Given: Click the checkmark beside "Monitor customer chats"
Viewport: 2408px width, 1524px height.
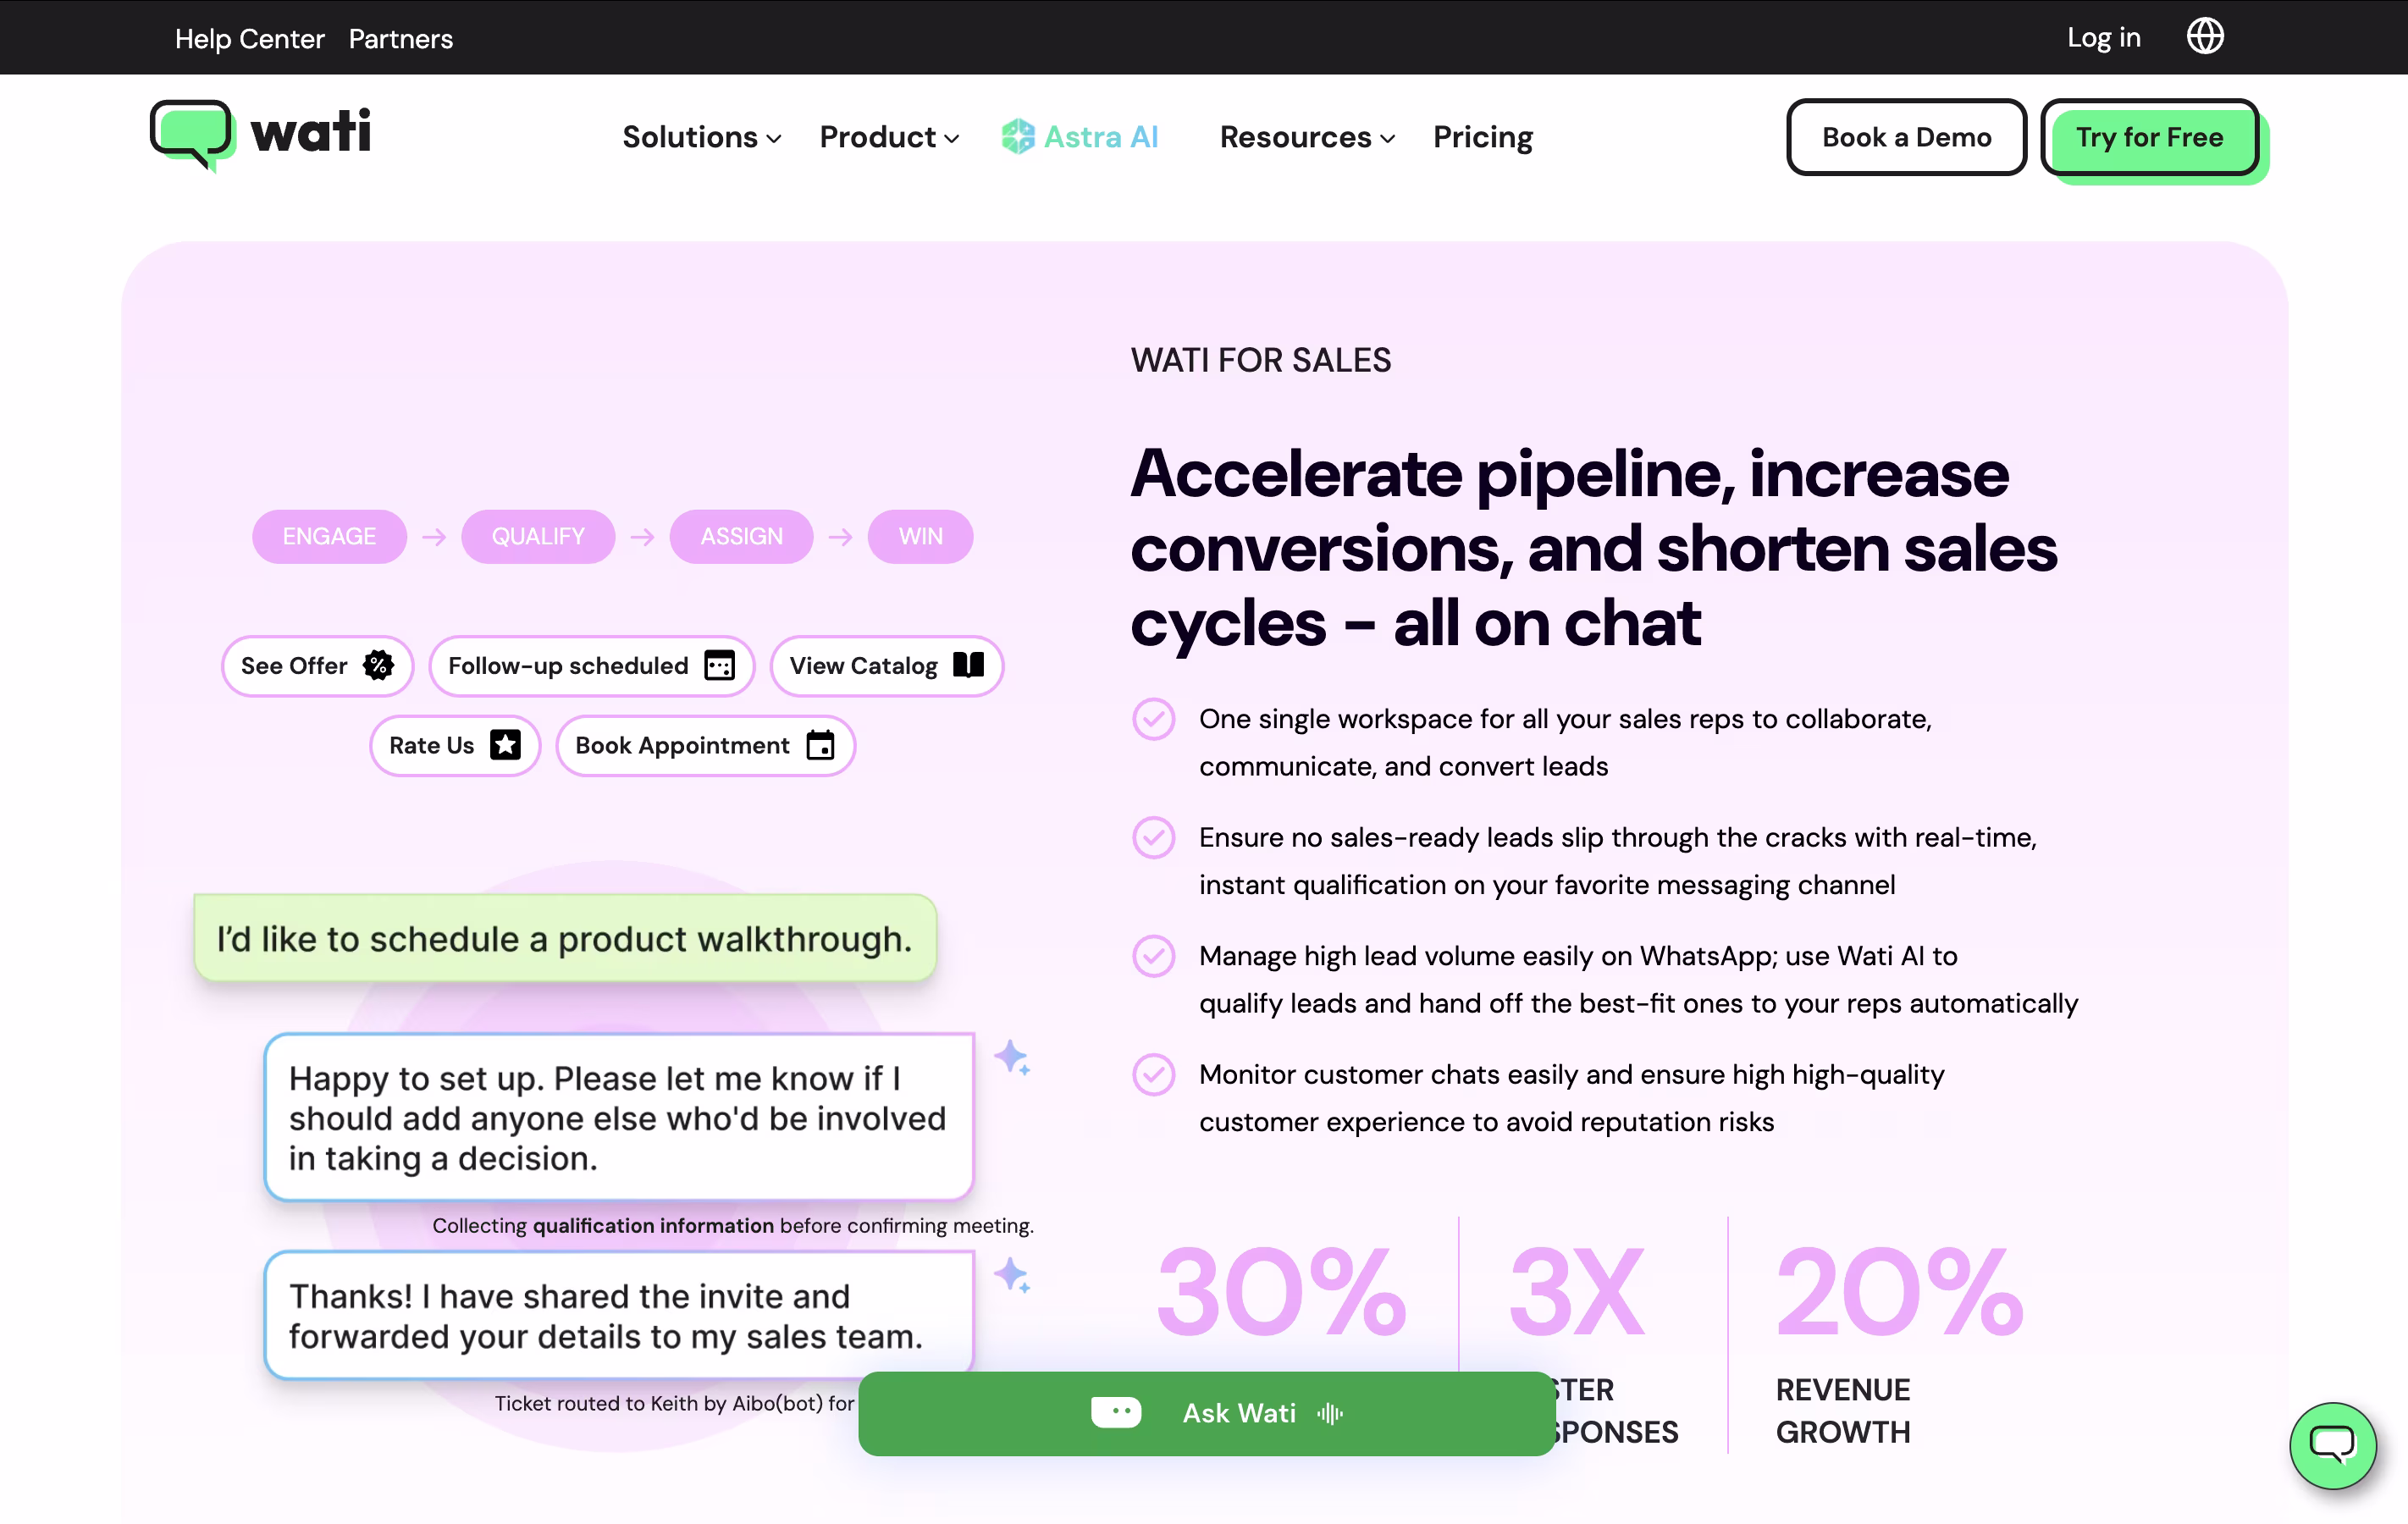Looking at the screenshot, I should 1153,1075.
